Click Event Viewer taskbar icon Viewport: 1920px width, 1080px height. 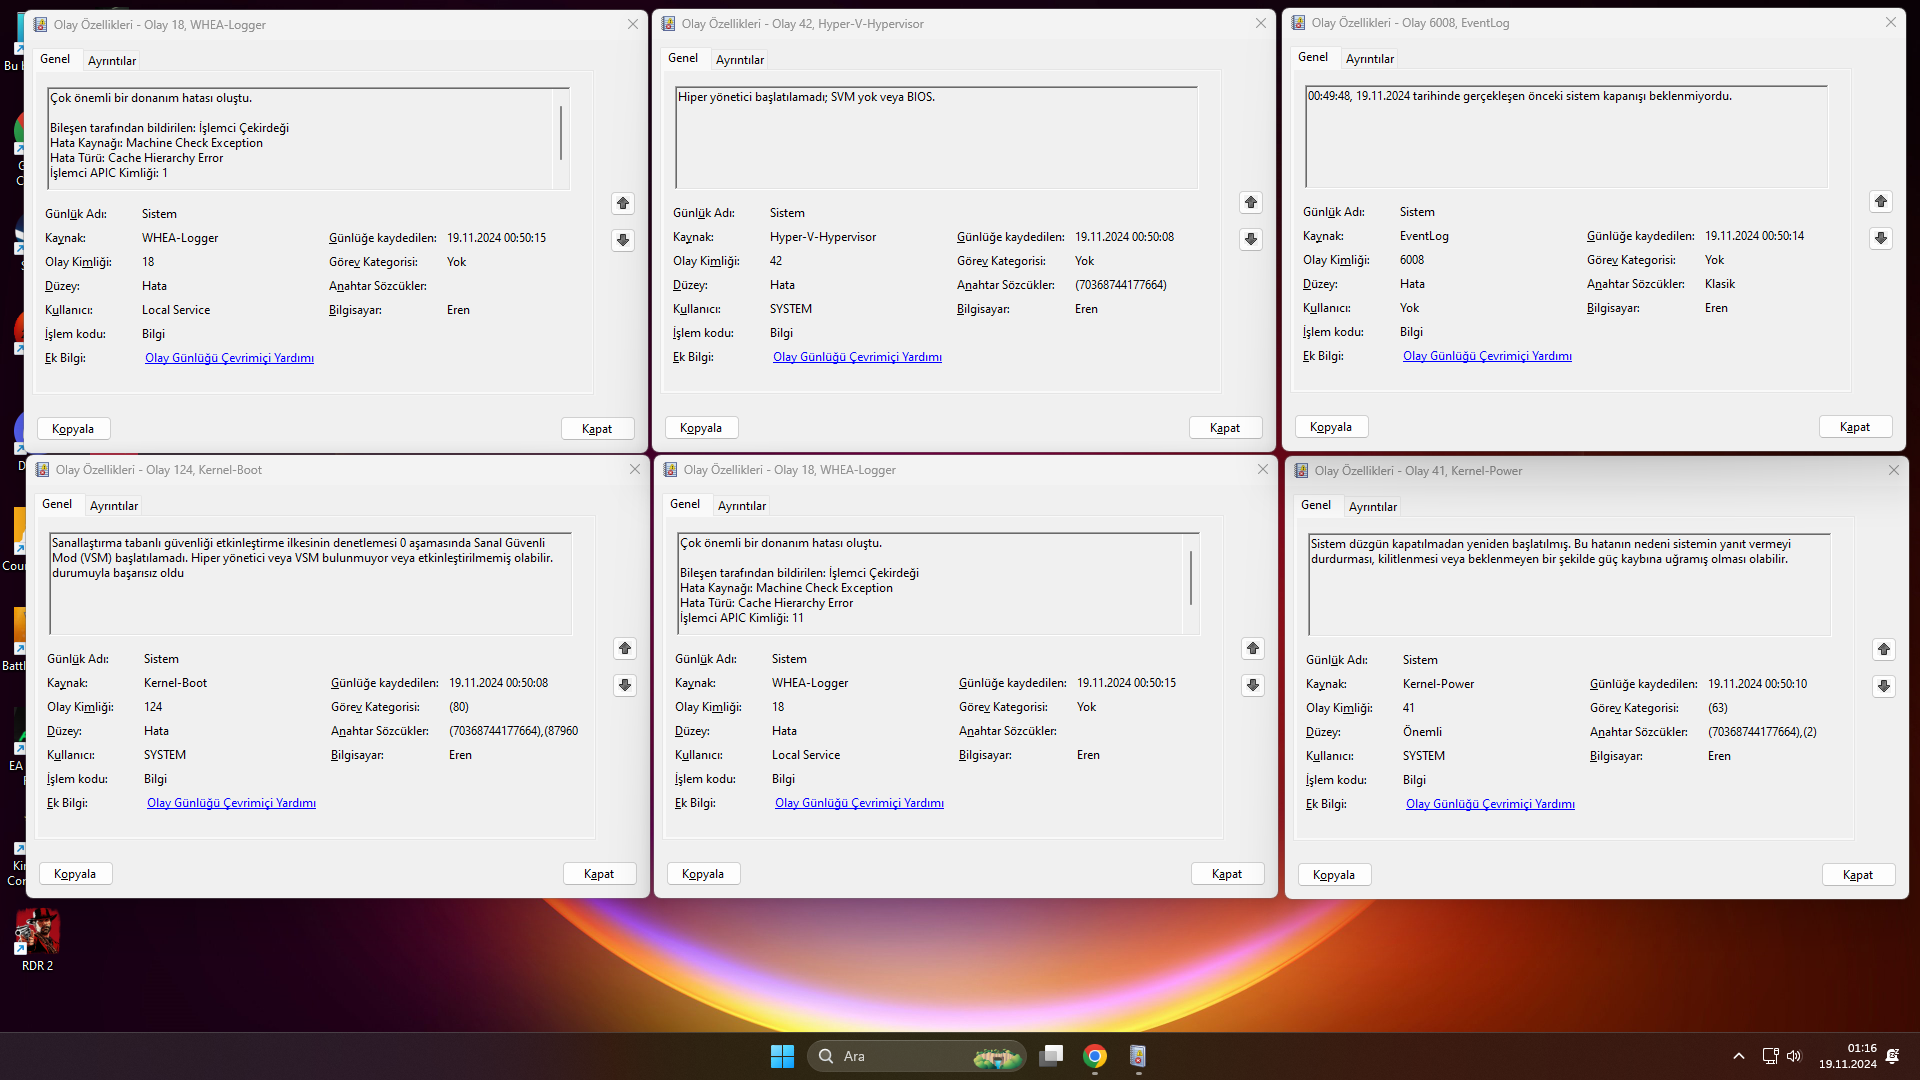(1138, 1056)
